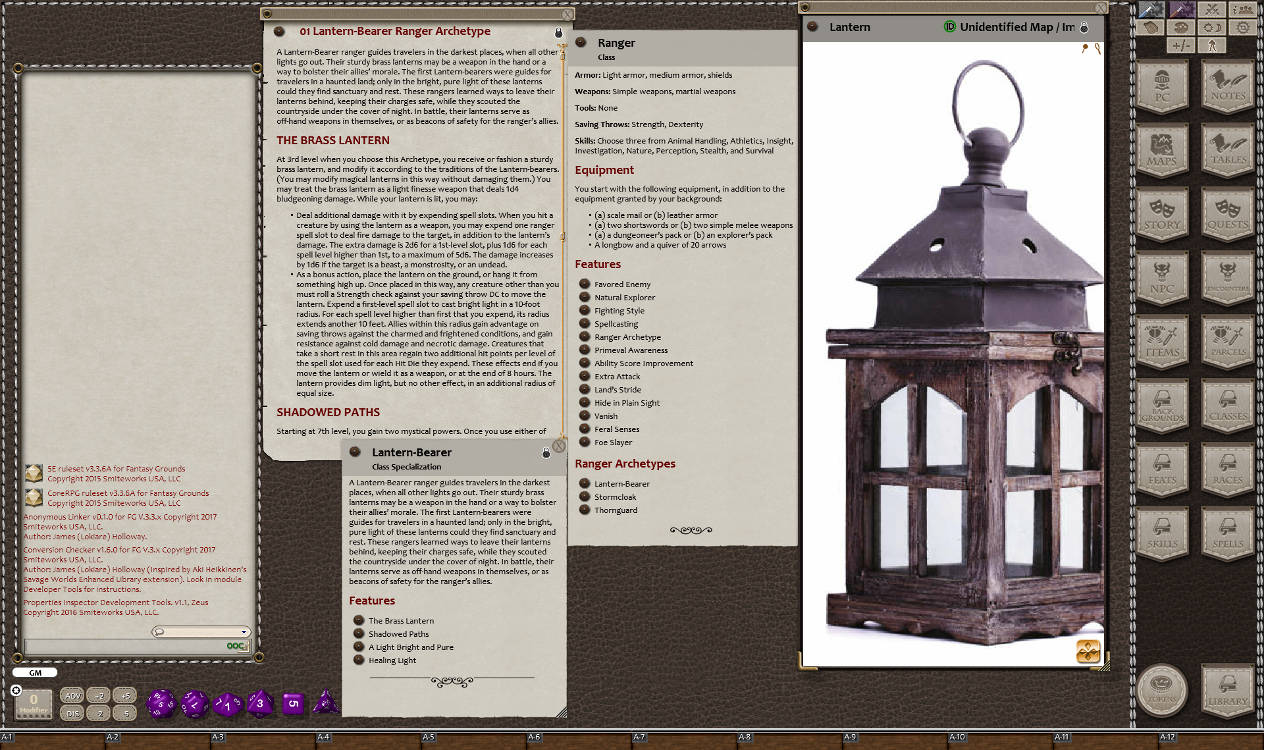The height and width of the screenshot is (750, 1264).
Task: Toggle the ID state of the Unidentified Map
Action: coord(951,27)
